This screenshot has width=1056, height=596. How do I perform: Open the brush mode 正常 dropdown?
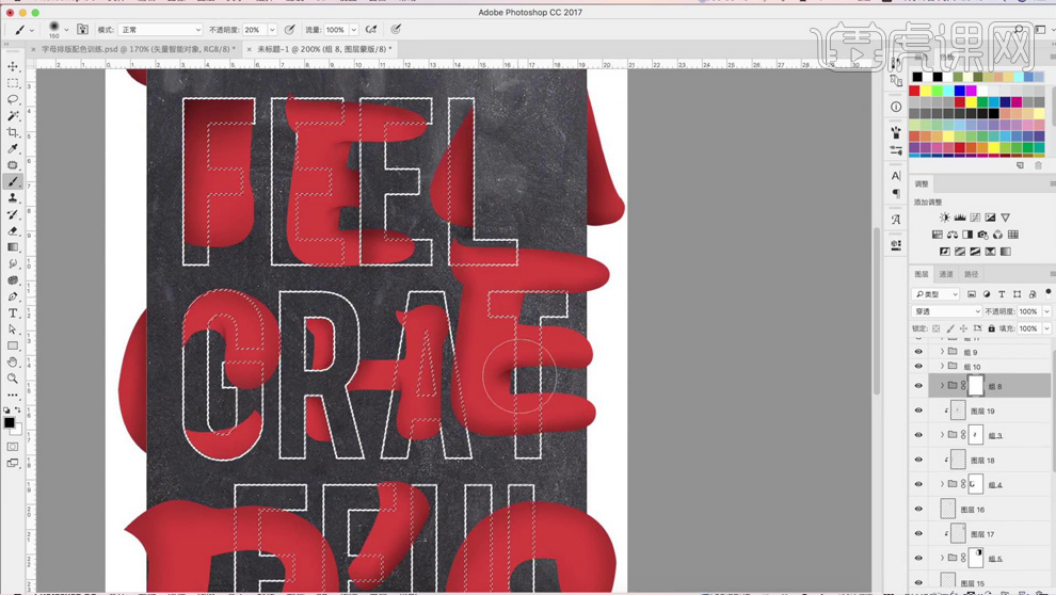(160, 30)
